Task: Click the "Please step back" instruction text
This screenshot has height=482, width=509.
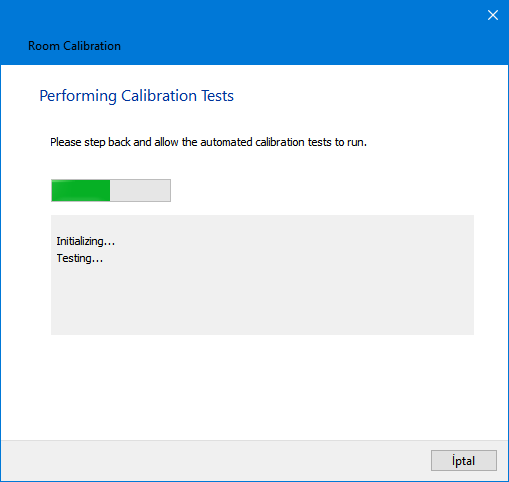Action: [208, 142]
